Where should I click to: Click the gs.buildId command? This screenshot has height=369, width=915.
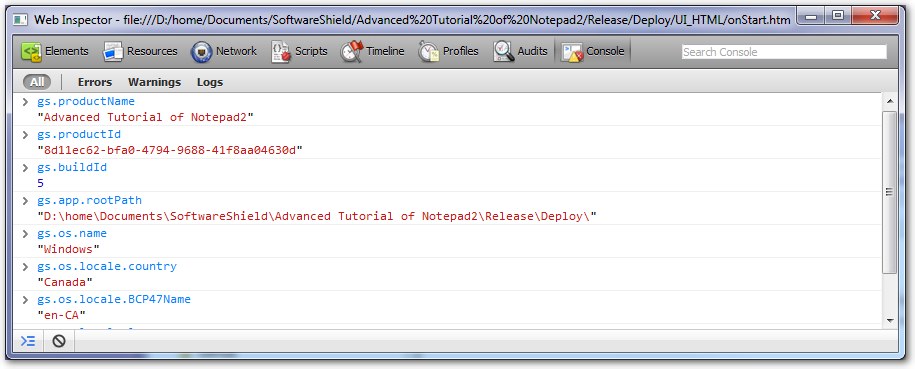(x=72, y=168)
